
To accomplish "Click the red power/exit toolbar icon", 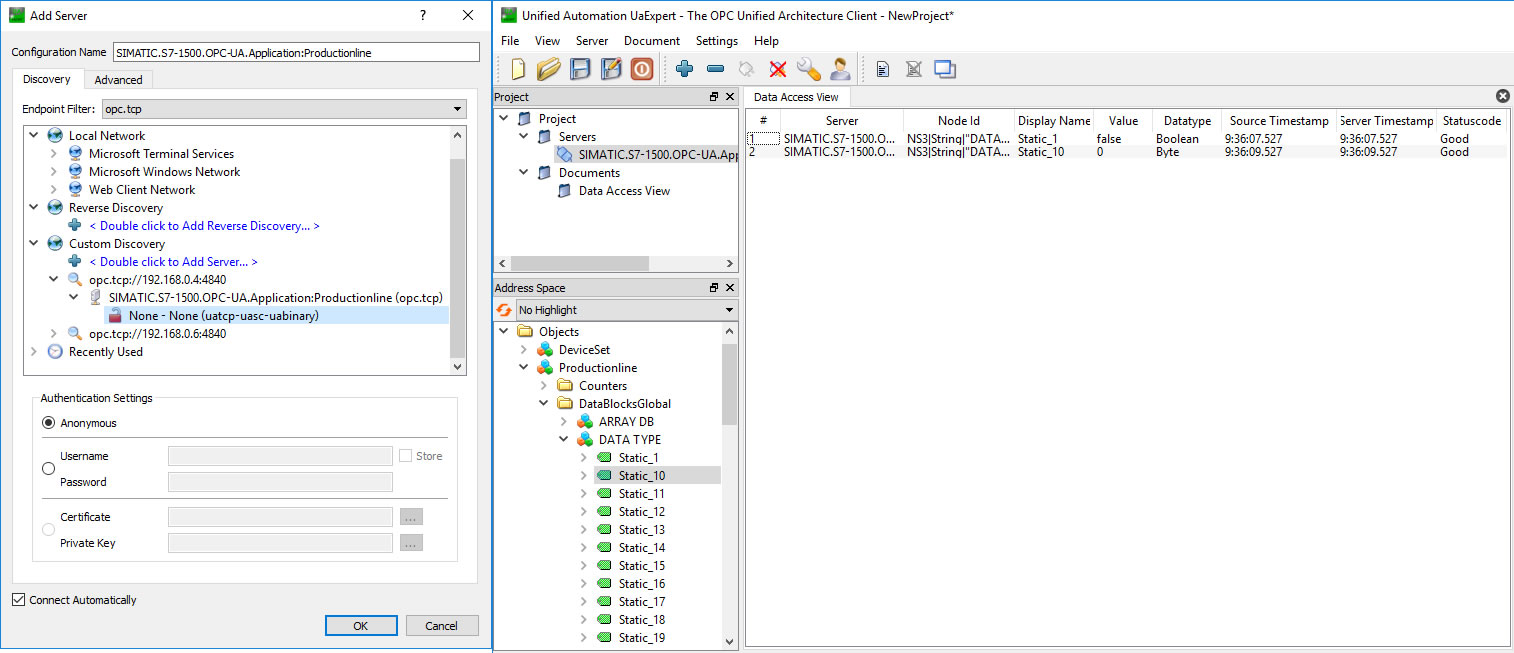I will tap(642, 69).
